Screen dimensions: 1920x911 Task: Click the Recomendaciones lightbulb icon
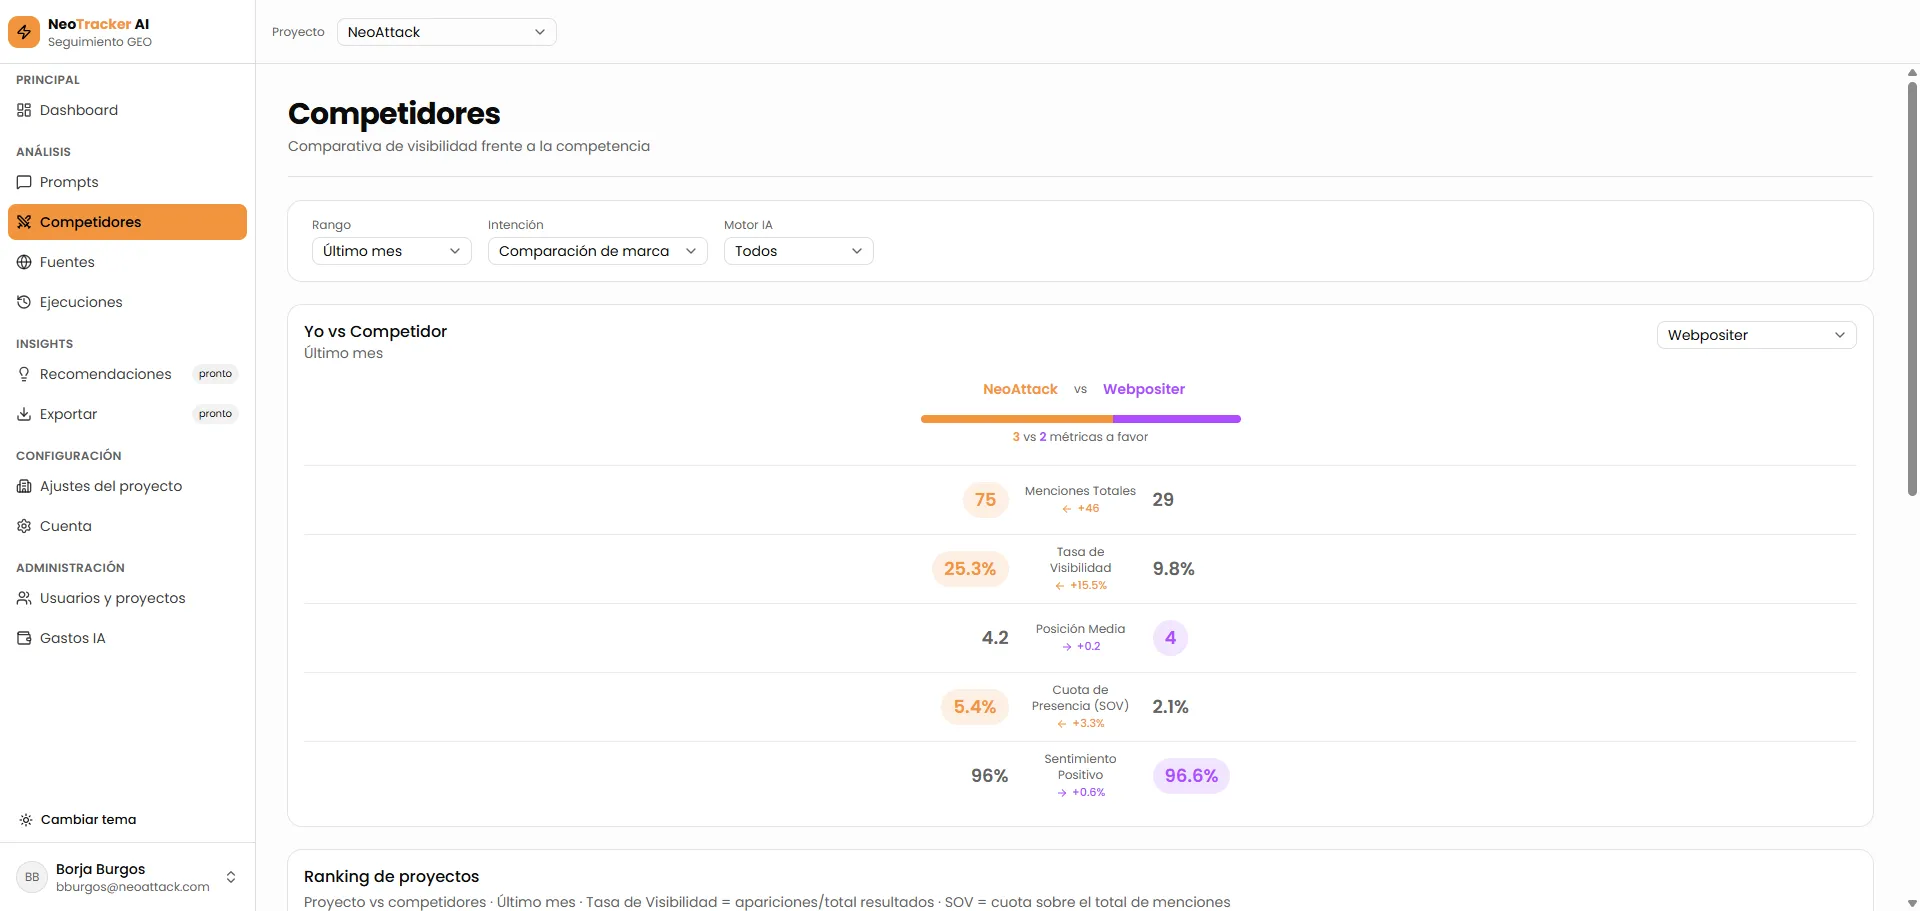pyautogui.click(x=24, y=374)
